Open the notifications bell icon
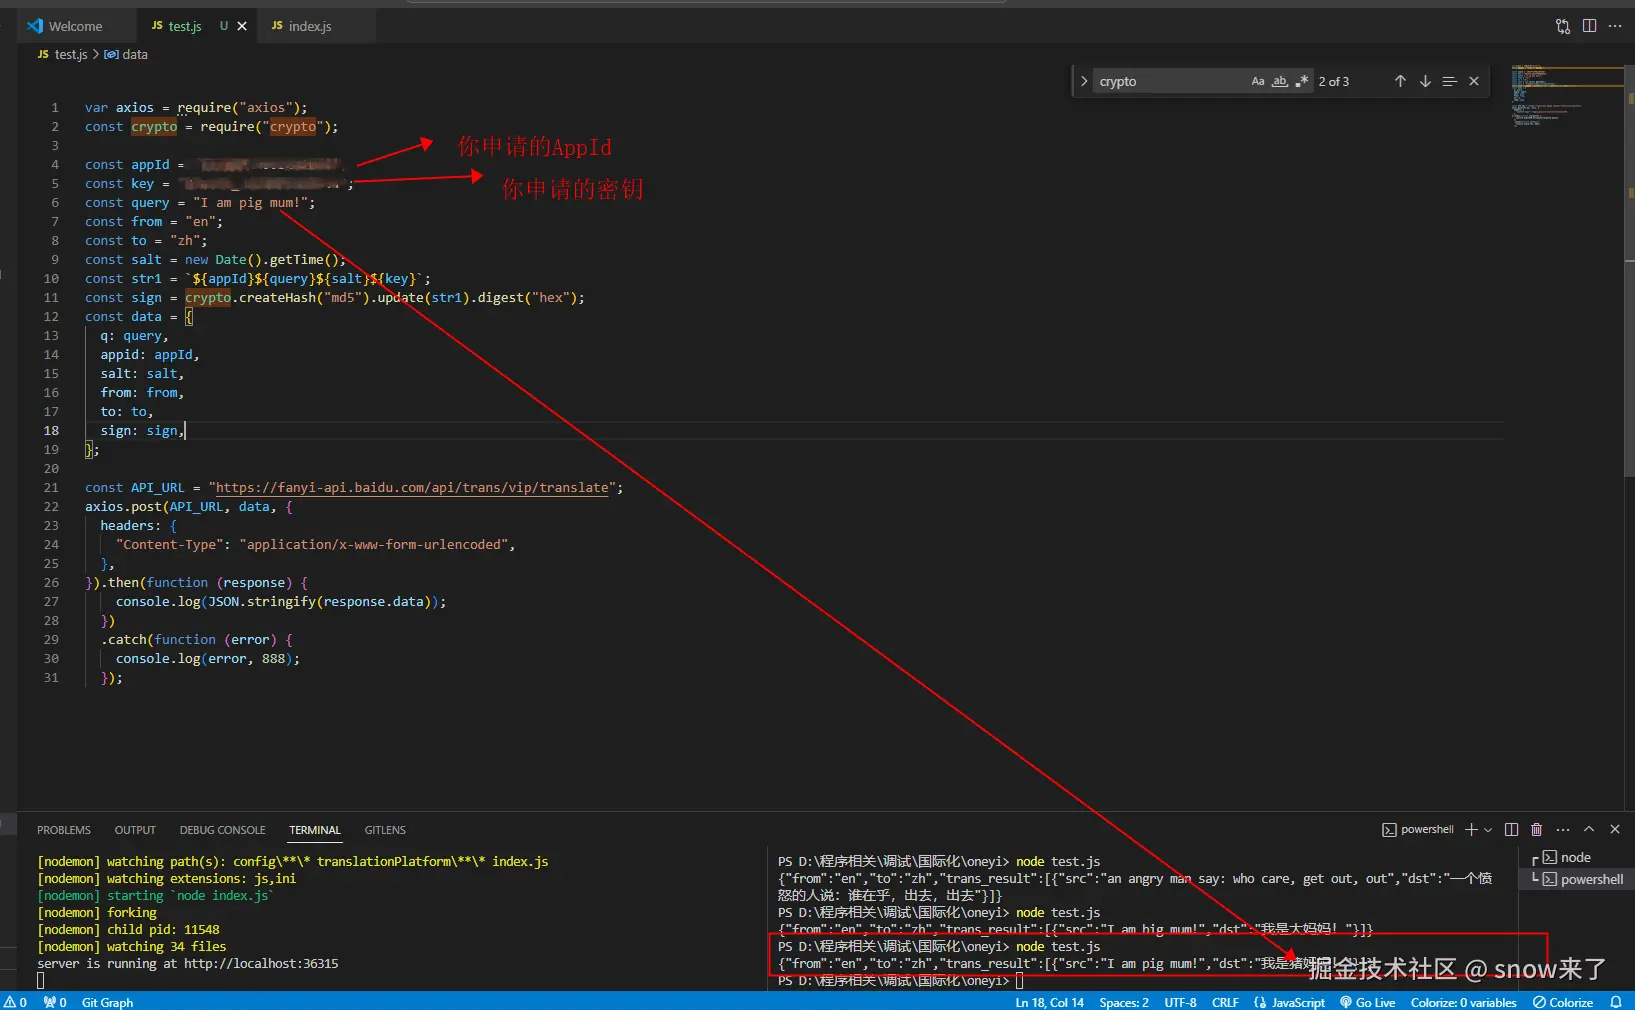 pos(1615,1002)
